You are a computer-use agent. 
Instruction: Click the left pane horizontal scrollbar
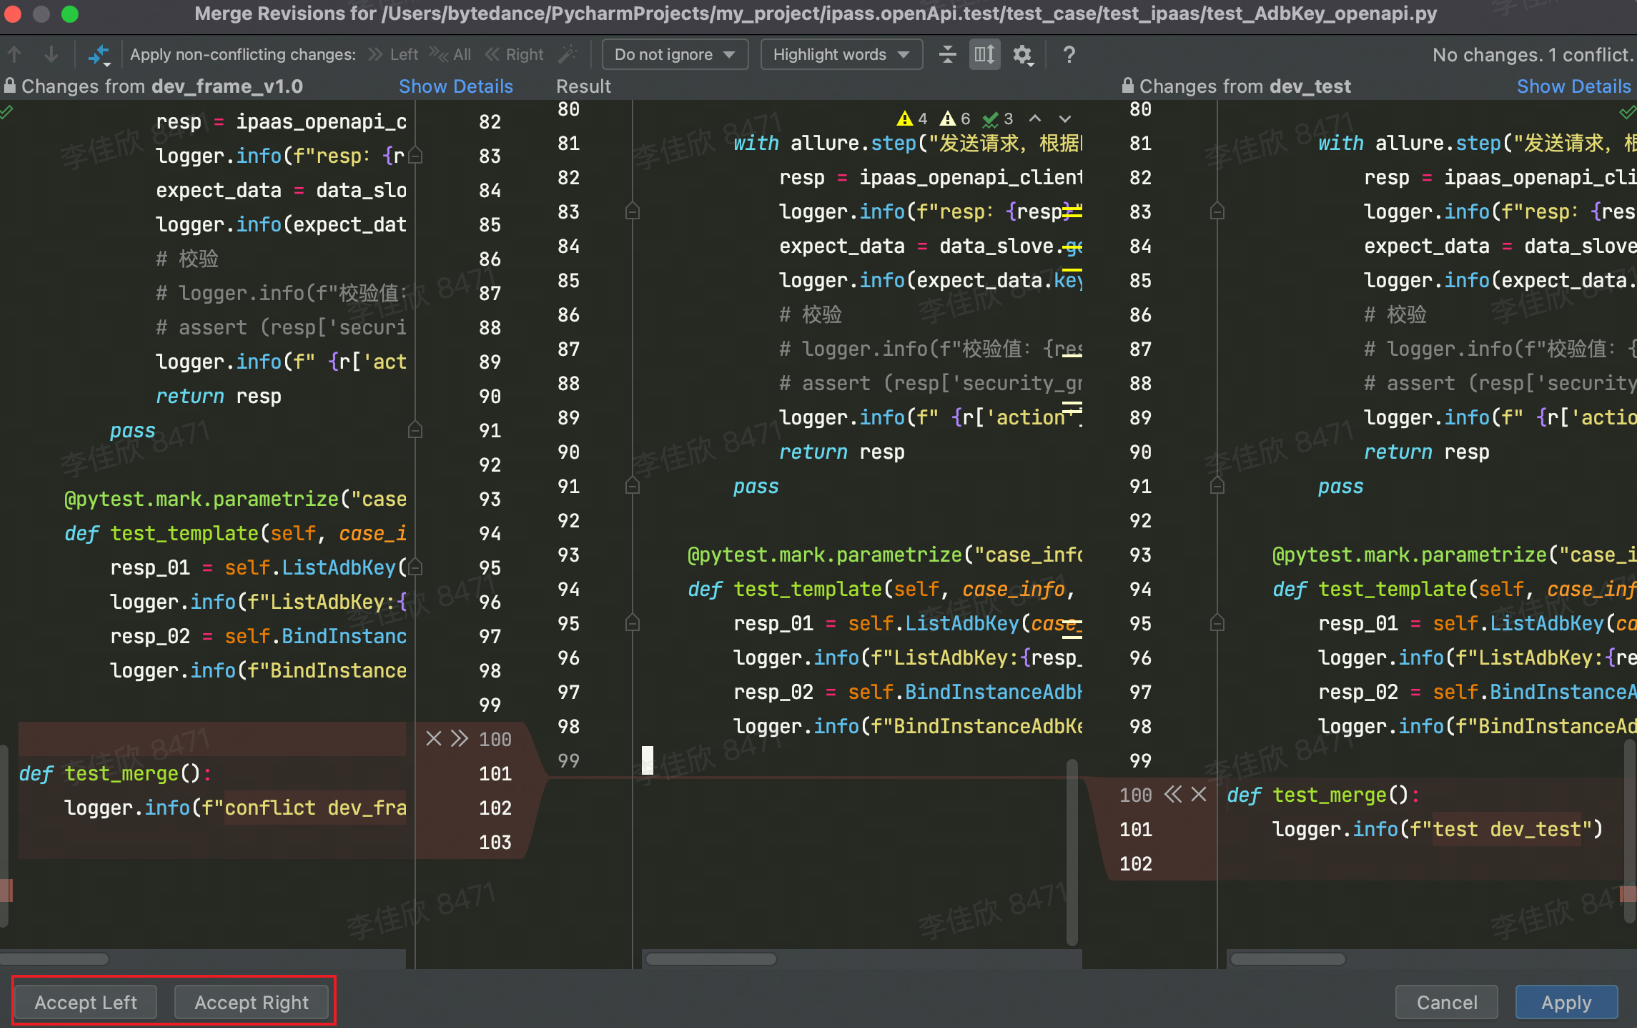point(55,959)
